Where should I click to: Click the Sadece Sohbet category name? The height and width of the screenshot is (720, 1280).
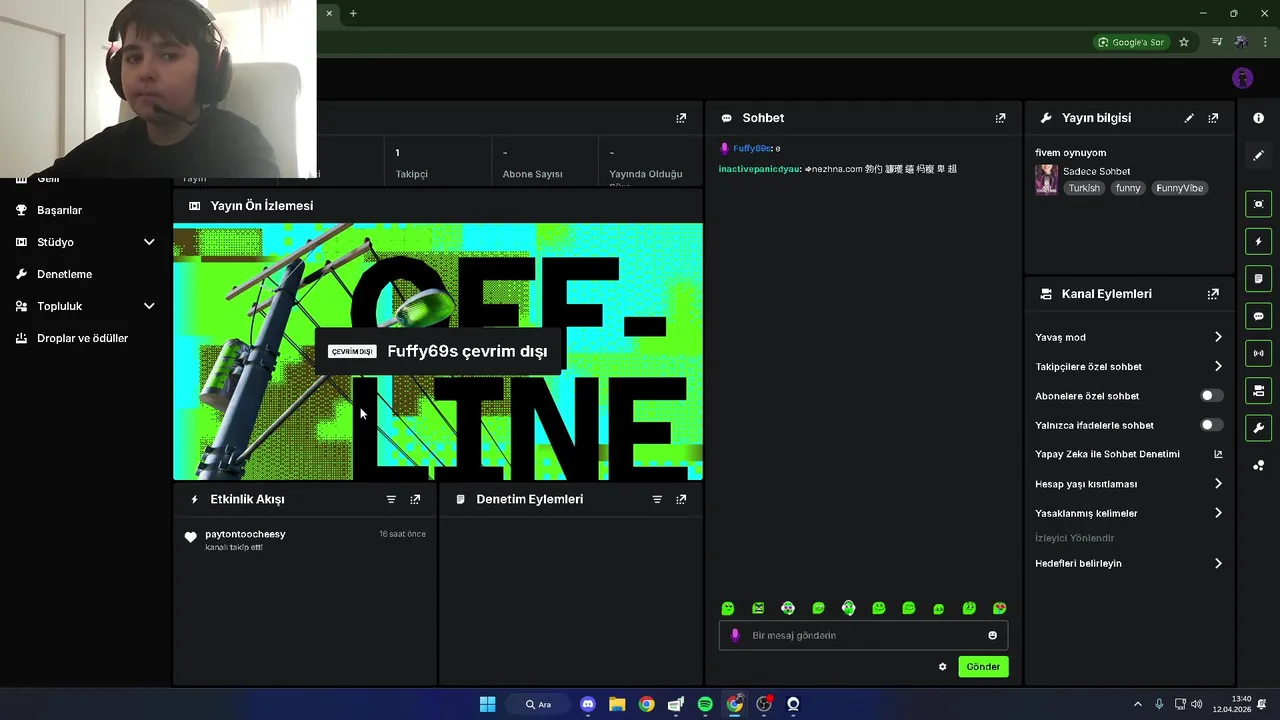click(x=1096, y=172)
